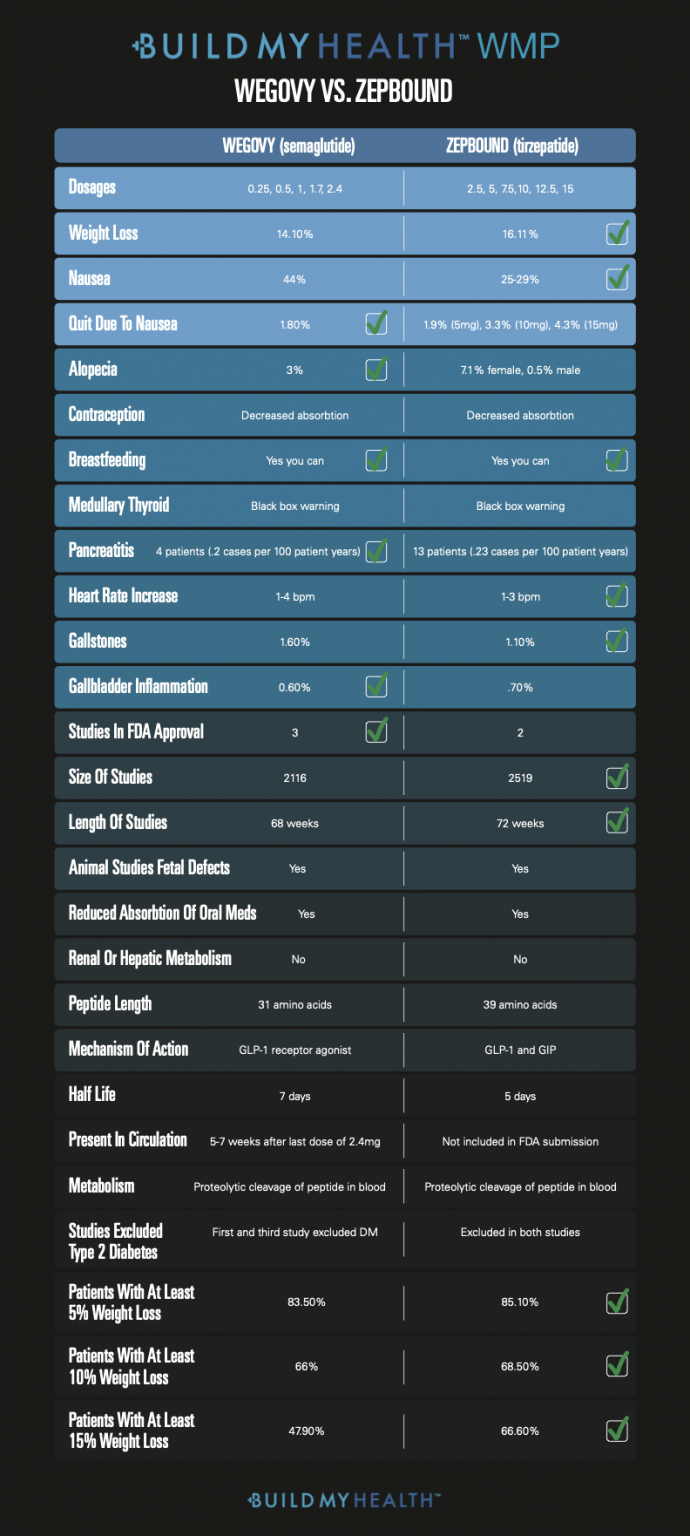Click the Wegovy Gallbladder Inflammation checkmark
Viewport: 690px width, 1536px height.
click(x=377, y=686)
